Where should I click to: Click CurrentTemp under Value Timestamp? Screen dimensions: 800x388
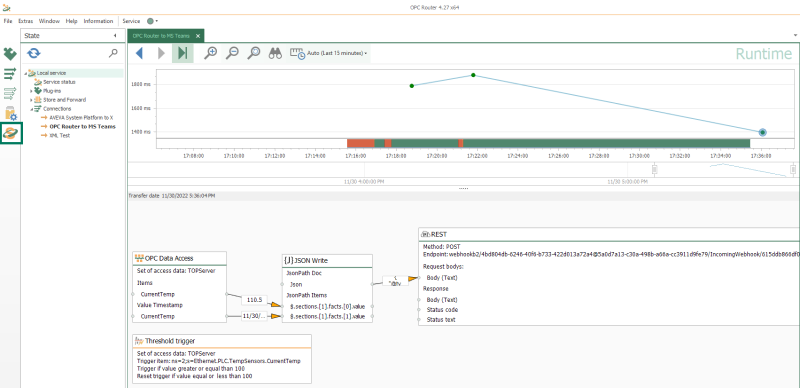(158, 317)
